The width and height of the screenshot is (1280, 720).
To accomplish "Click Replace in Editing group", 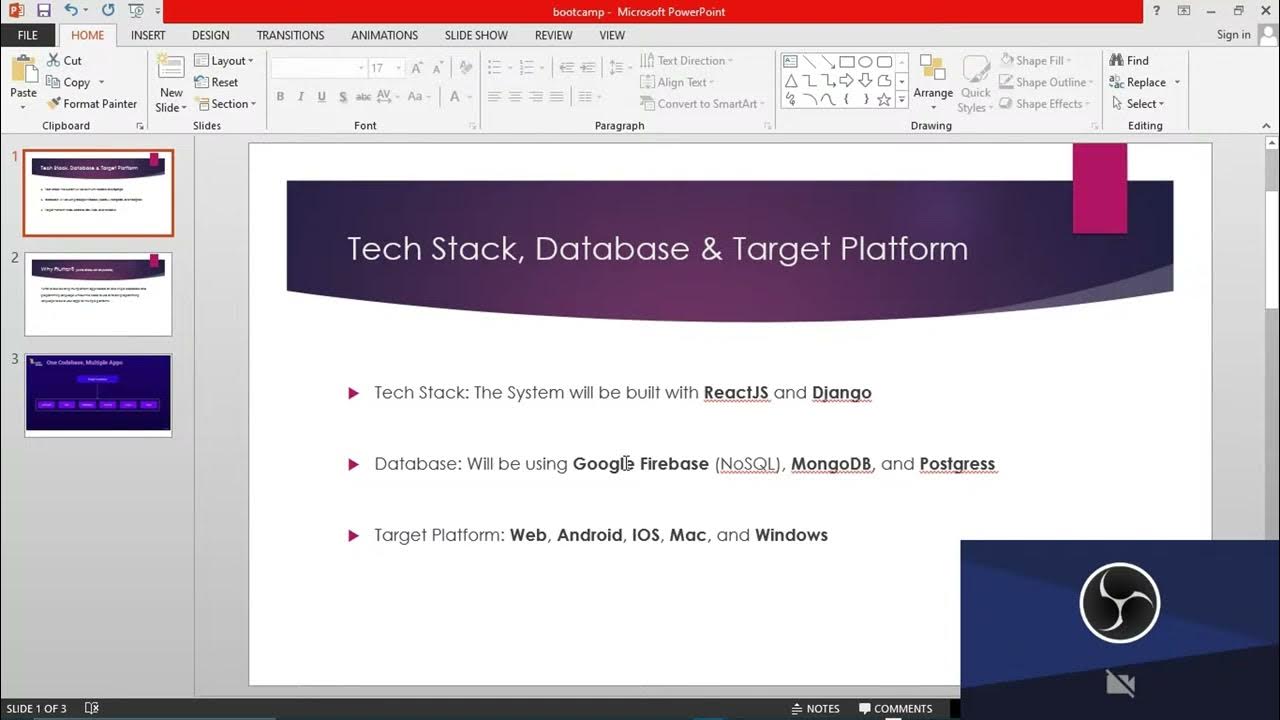I will point(1138,82).
